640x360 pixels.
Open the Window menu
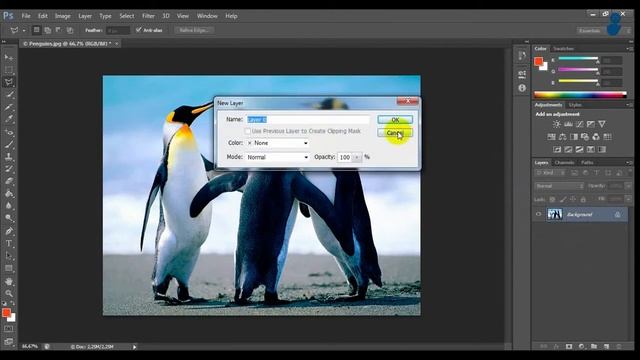pos(207,16)
